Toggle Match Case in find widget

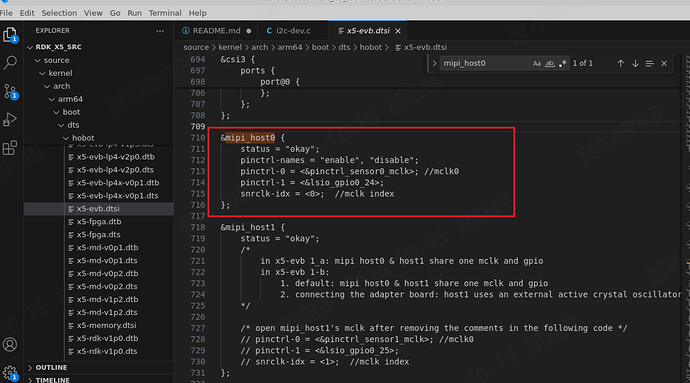click(x=537, y=63)
